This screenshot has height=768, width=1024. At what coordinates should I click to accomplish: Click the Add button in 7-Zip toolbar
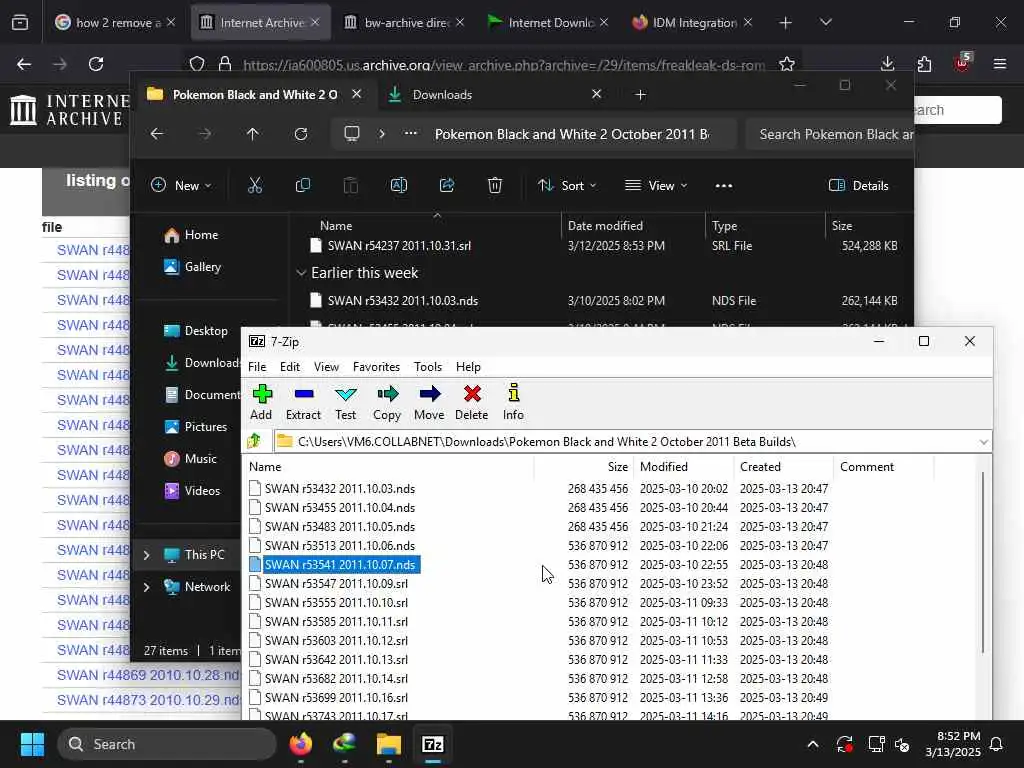[261, 402]
